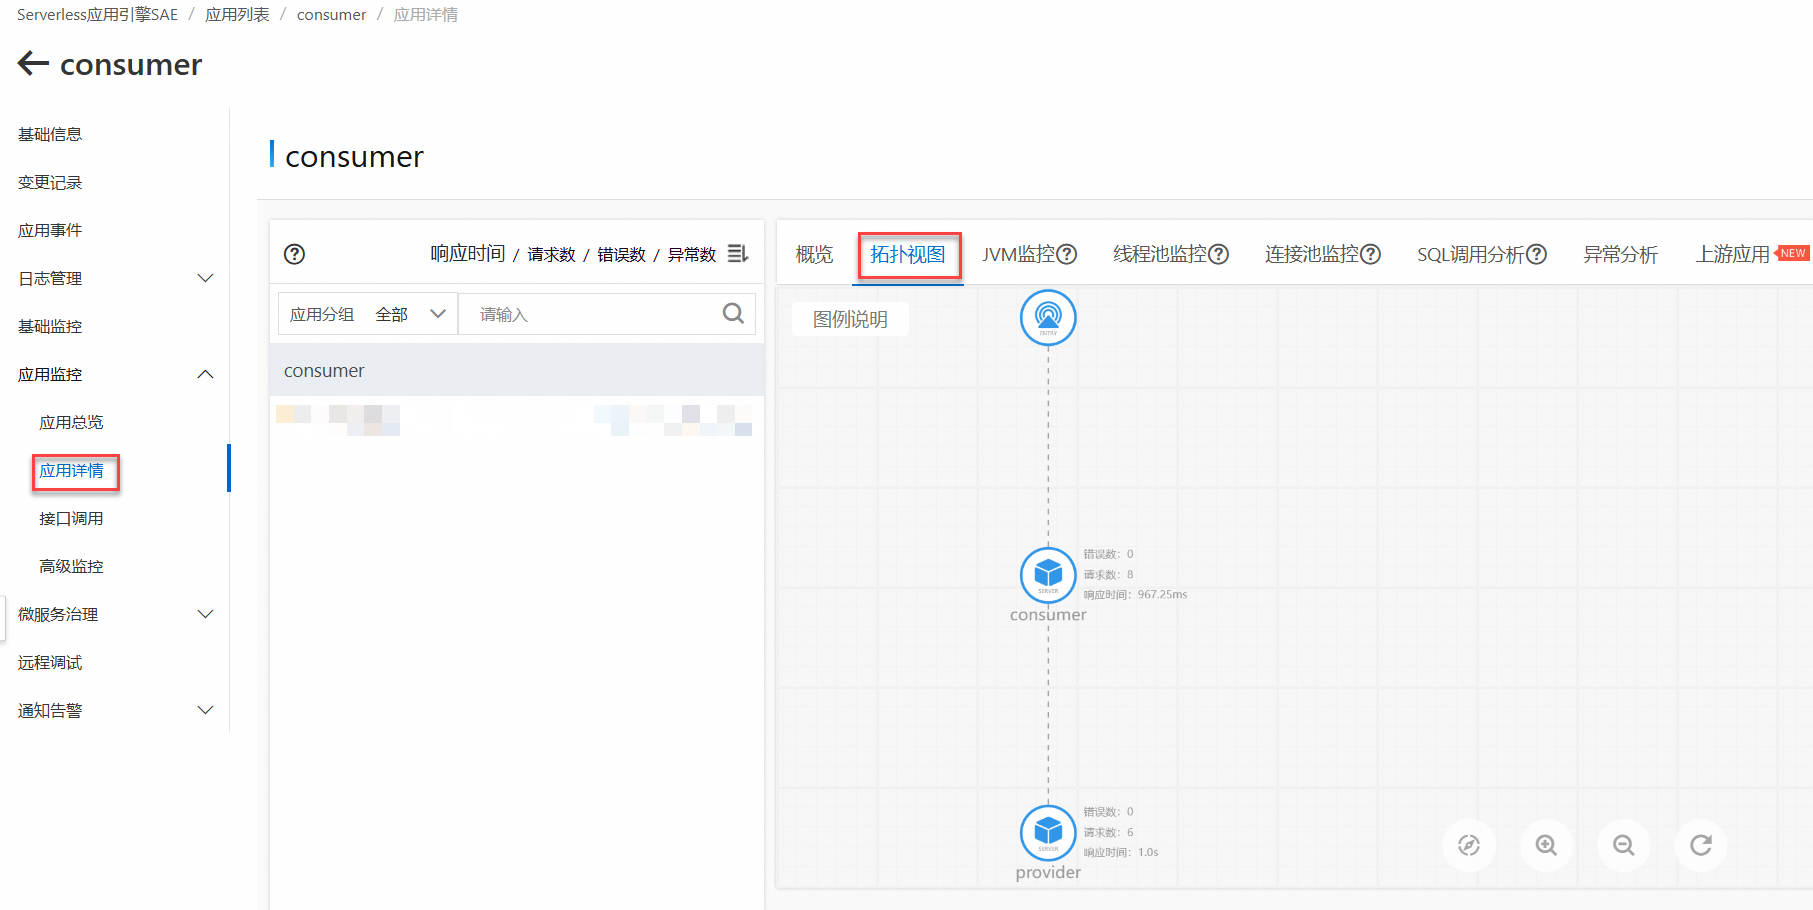Zoom in on the topology view
Viewport: 1813px width, 910px height.
point(1546,845)
